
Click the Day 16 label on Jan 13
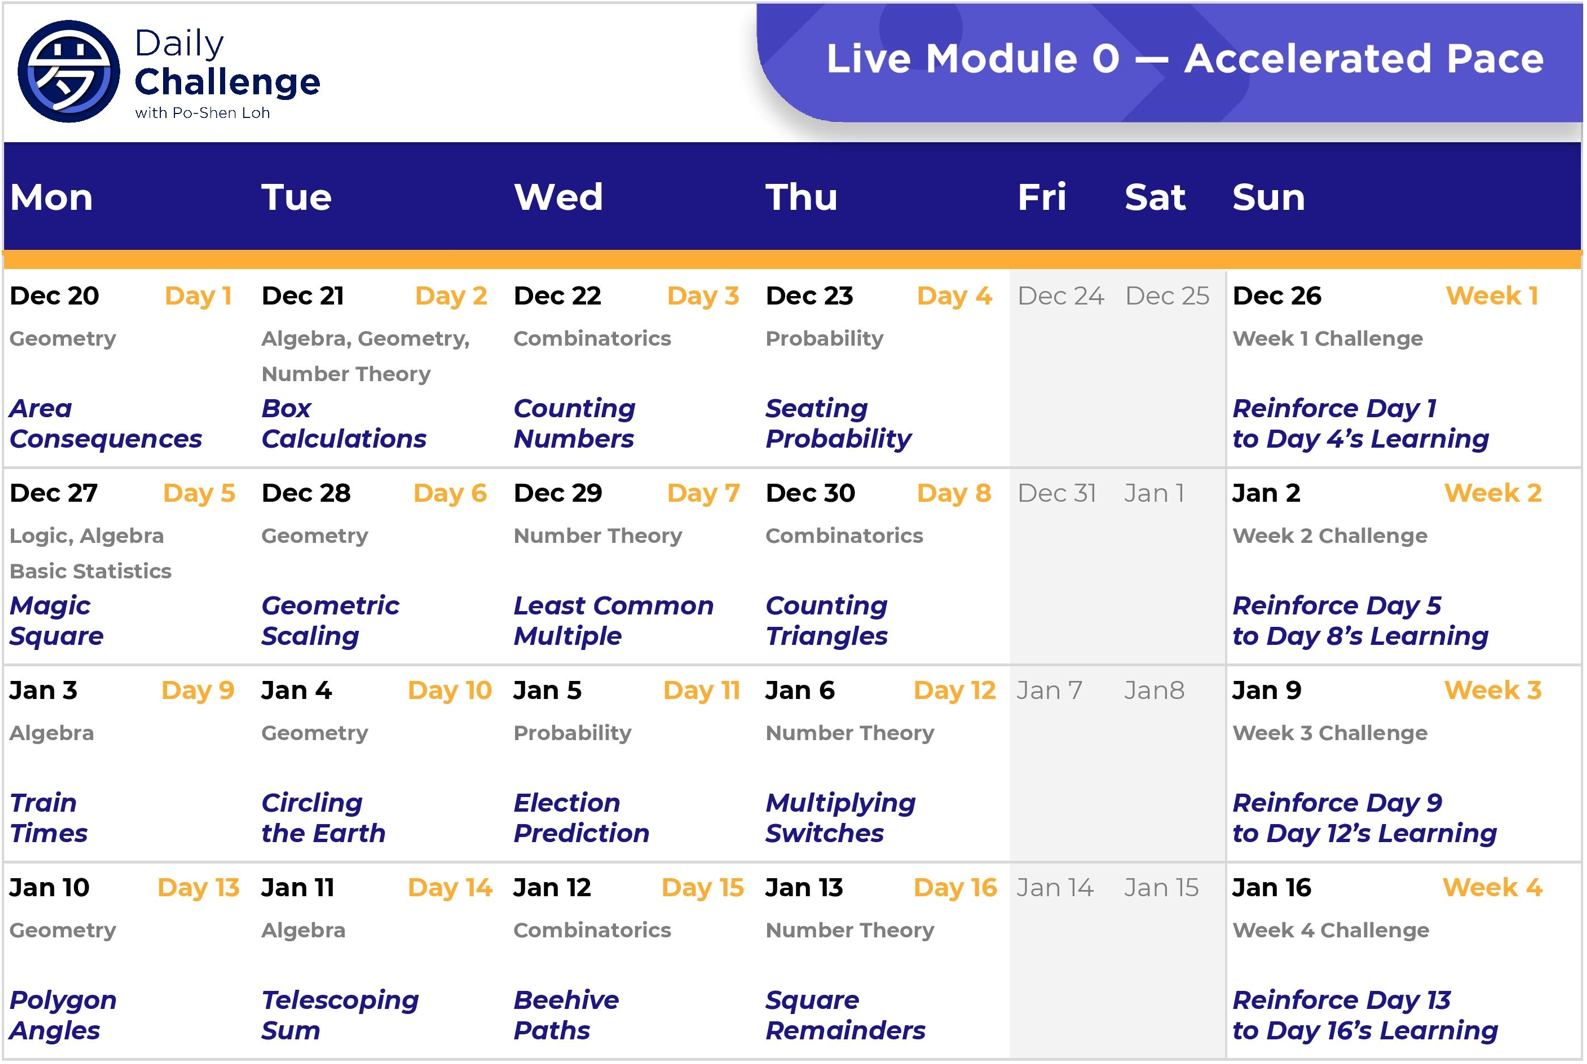tap(955, 888)
